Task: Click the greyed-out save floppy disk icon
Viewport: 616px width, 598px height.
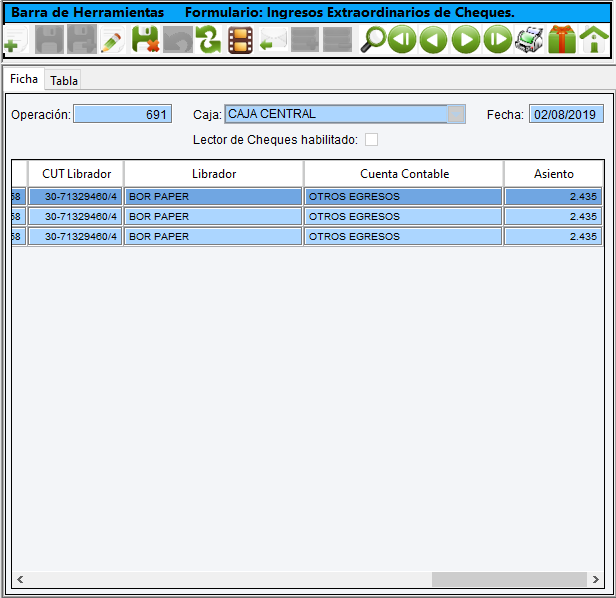Action: click(x=49, y=40)
